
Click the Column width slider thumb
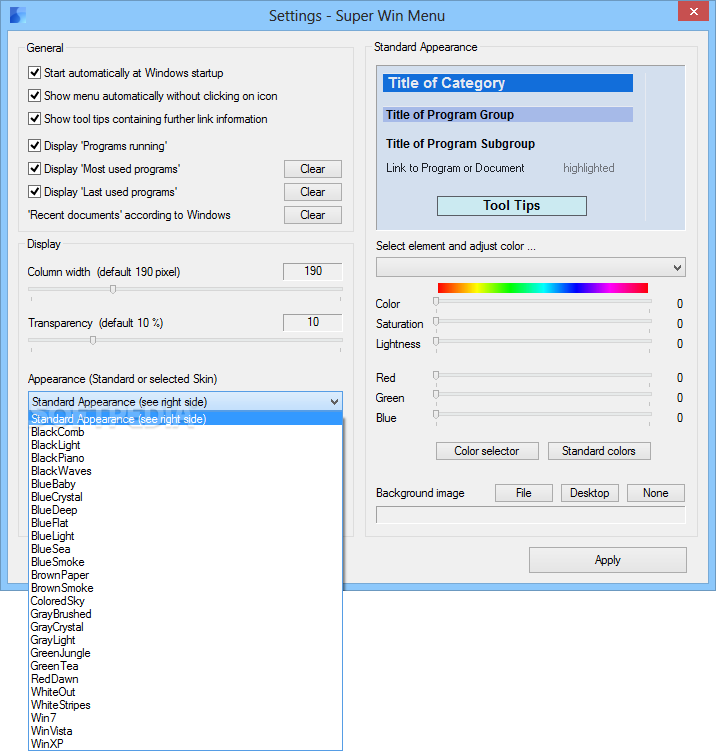coord(113,289)
